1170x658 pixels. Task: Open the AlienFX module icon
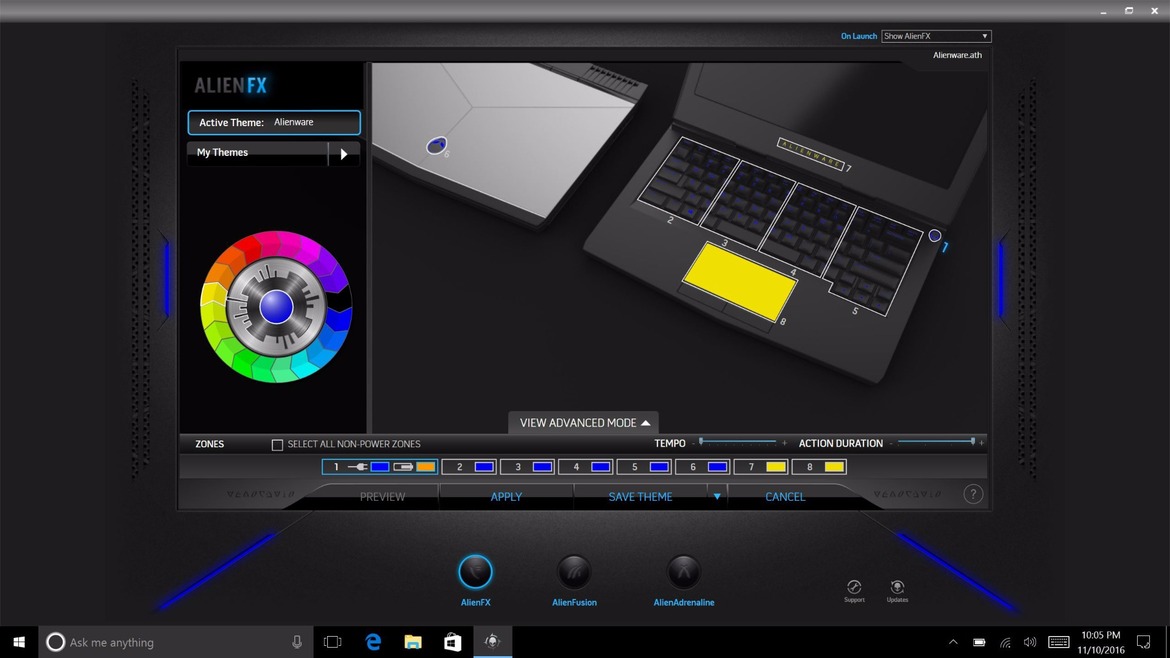click(475, 572)
